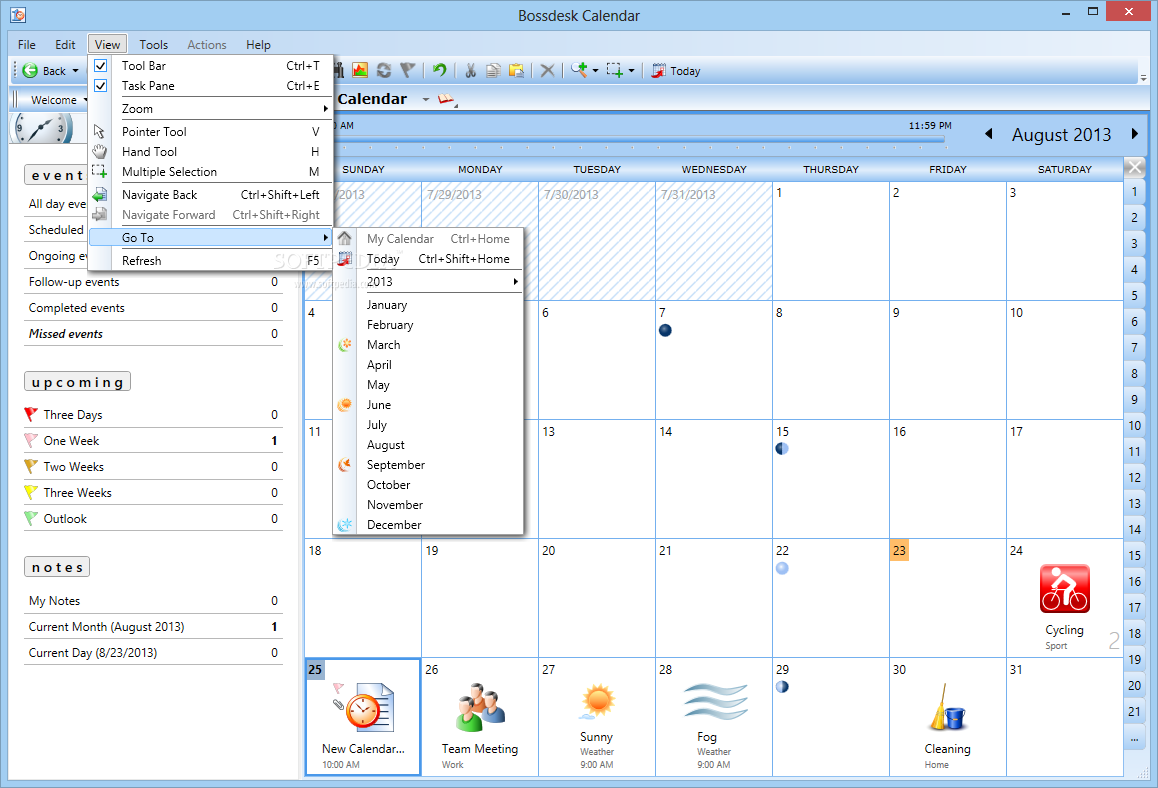Click the multiple selection toolbar icon
This screenshot has width=1158, height=788.
pos(614,70)
